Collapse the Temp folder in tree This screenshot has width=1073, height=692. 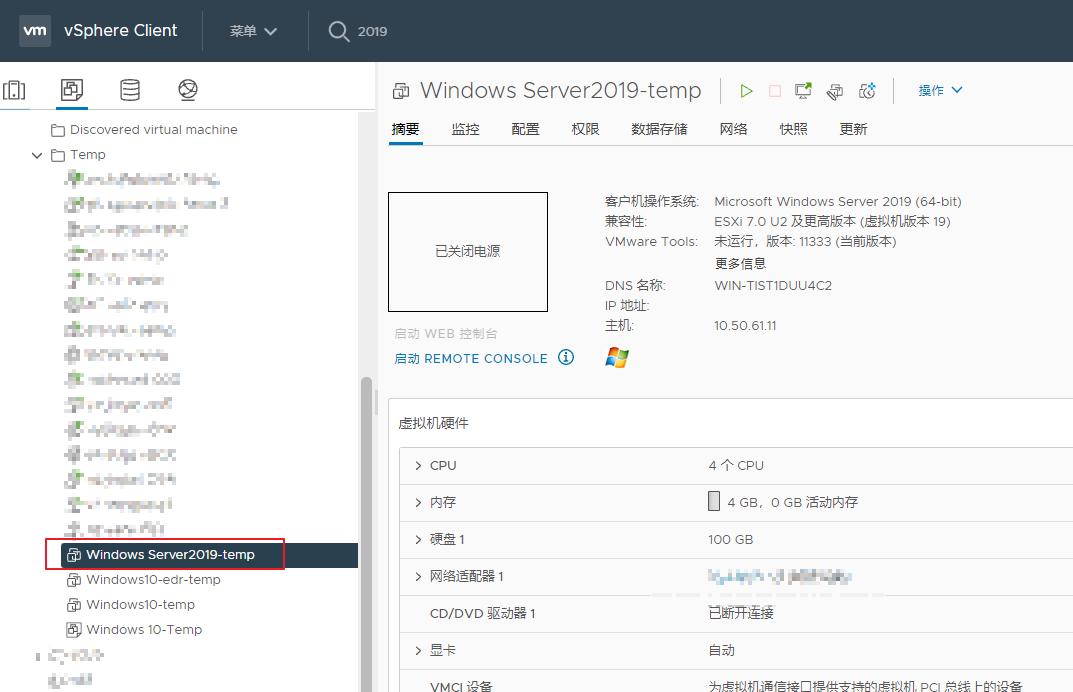click(37, 155)
